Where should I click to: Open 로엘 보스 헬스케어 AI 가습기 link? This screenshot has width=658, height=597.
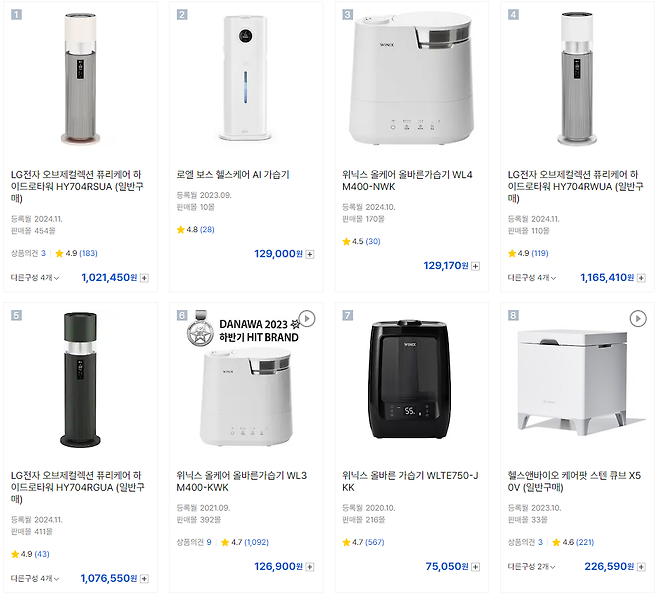click(x=233, y=175)
